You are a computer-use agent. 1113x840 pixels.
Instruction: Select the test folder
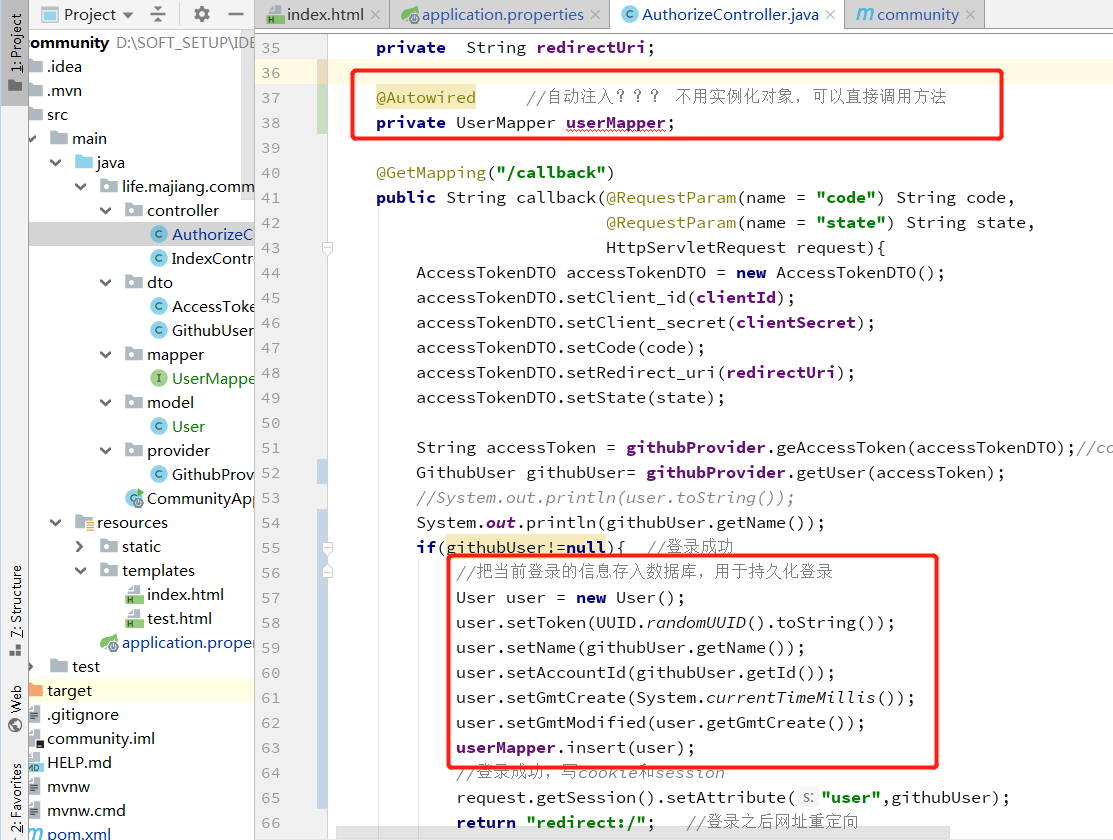[75, 667]
